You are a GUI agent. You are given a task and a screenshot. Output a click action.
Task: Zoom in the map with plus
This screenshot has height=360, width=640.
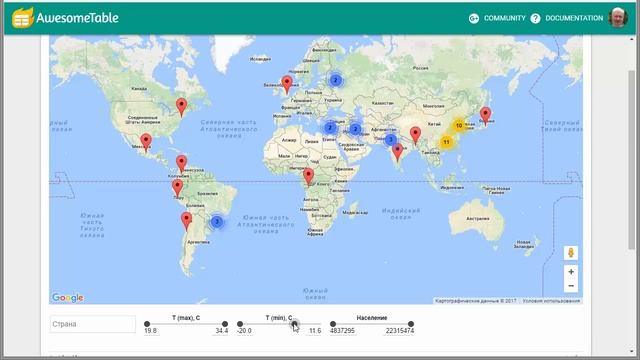tap(571, 272)
